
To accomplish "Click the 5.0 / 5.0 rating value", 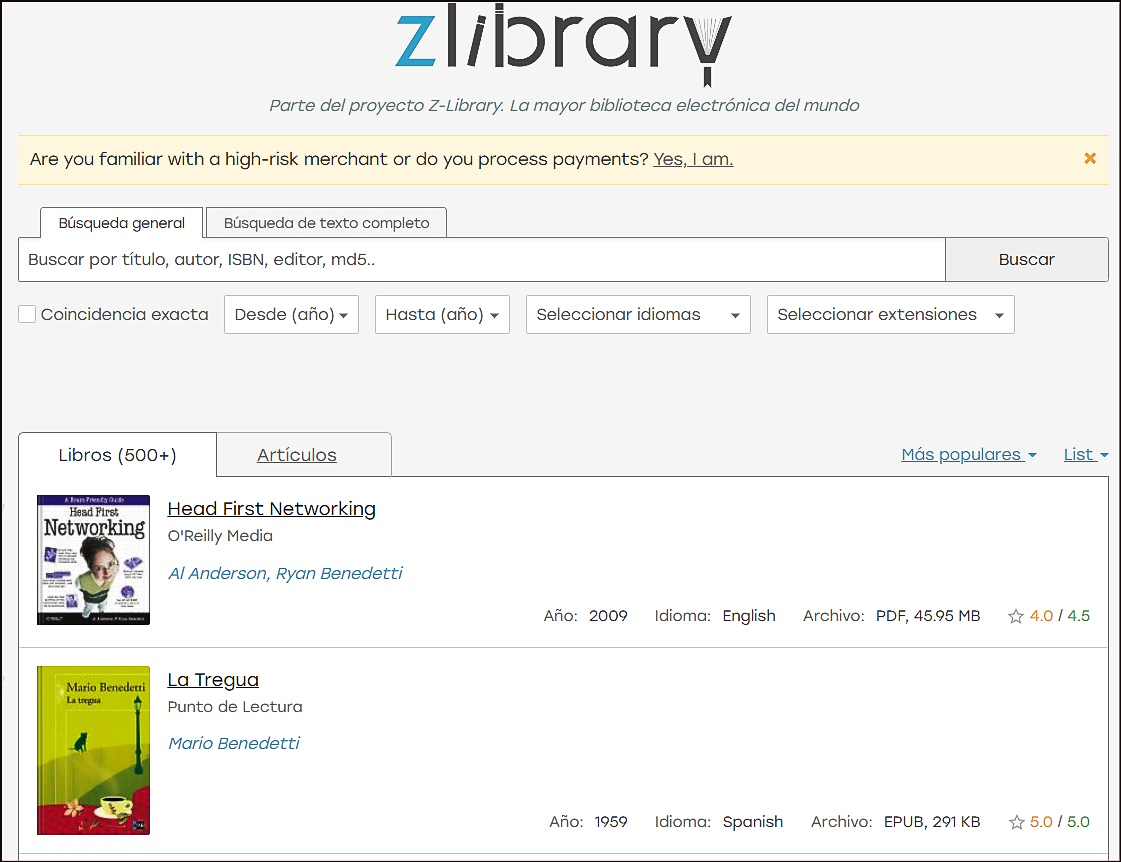I will [x=1060, y=822].
